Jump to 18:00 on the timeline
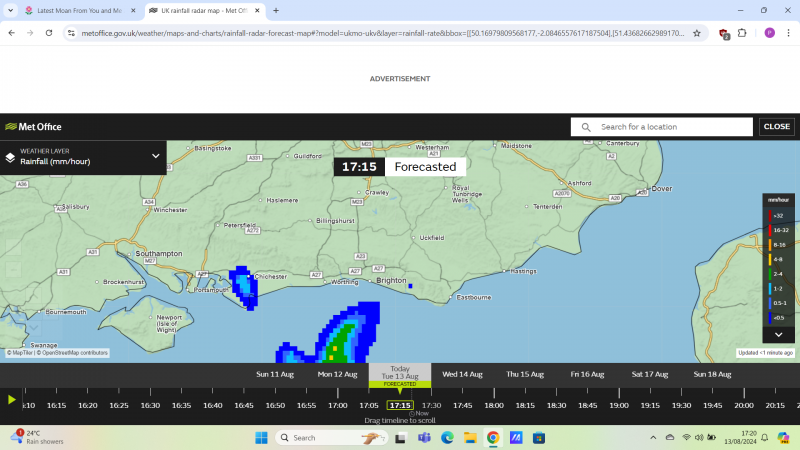800x450 pixels. pyautogui.click(x=494, y=406)
